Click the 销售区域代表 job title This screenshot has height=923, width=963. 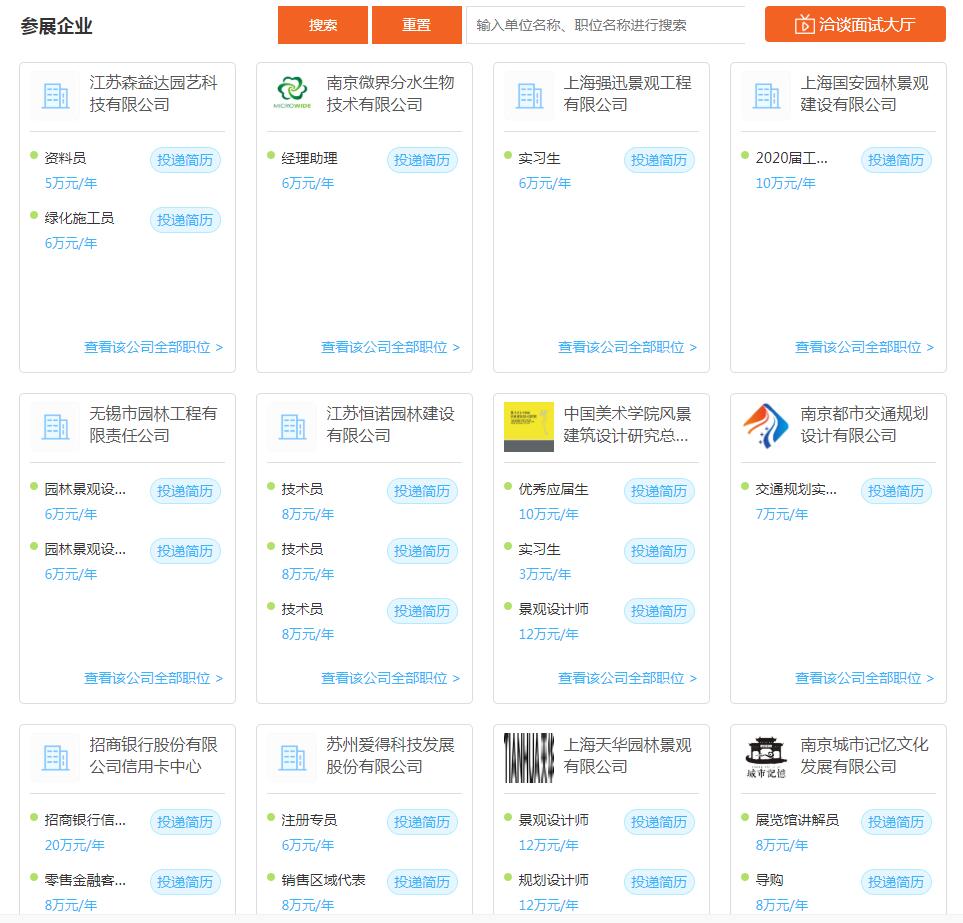pos(323,881)
